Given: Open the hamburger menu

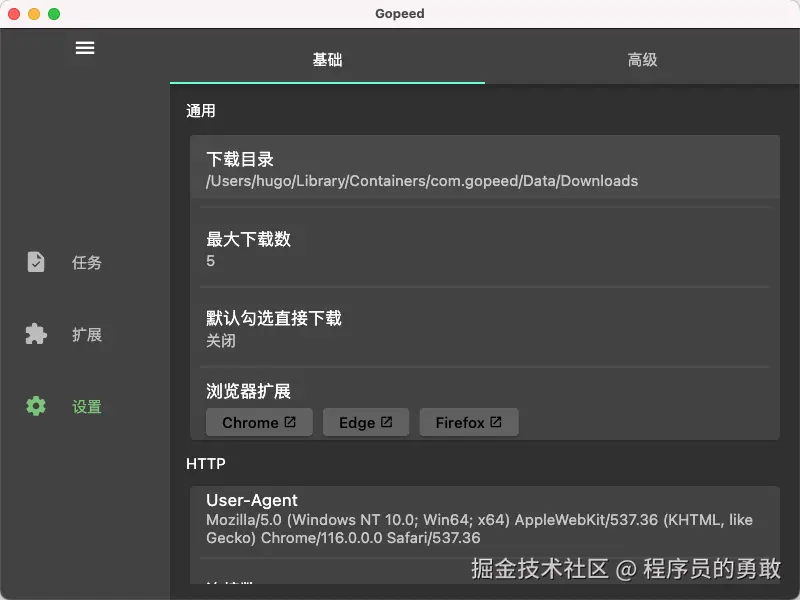Looking at the screenshot, I should (85, 47).
